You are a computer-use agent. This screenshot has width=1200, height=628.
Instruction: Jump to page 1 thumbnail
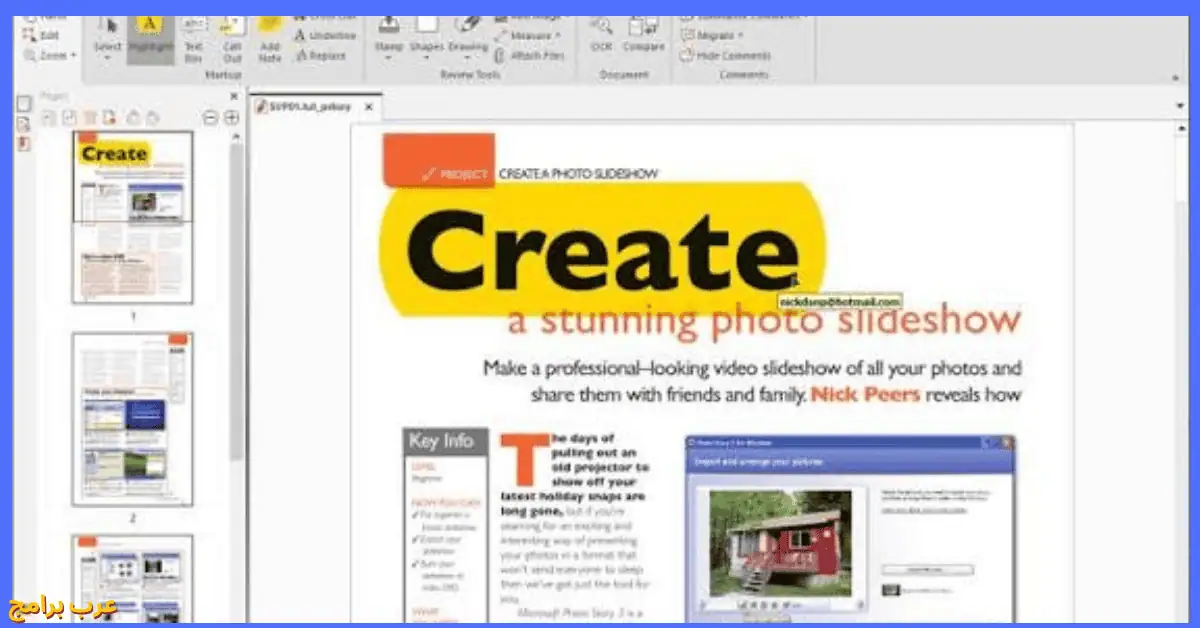pyautogui.click(x=133, y=217)
